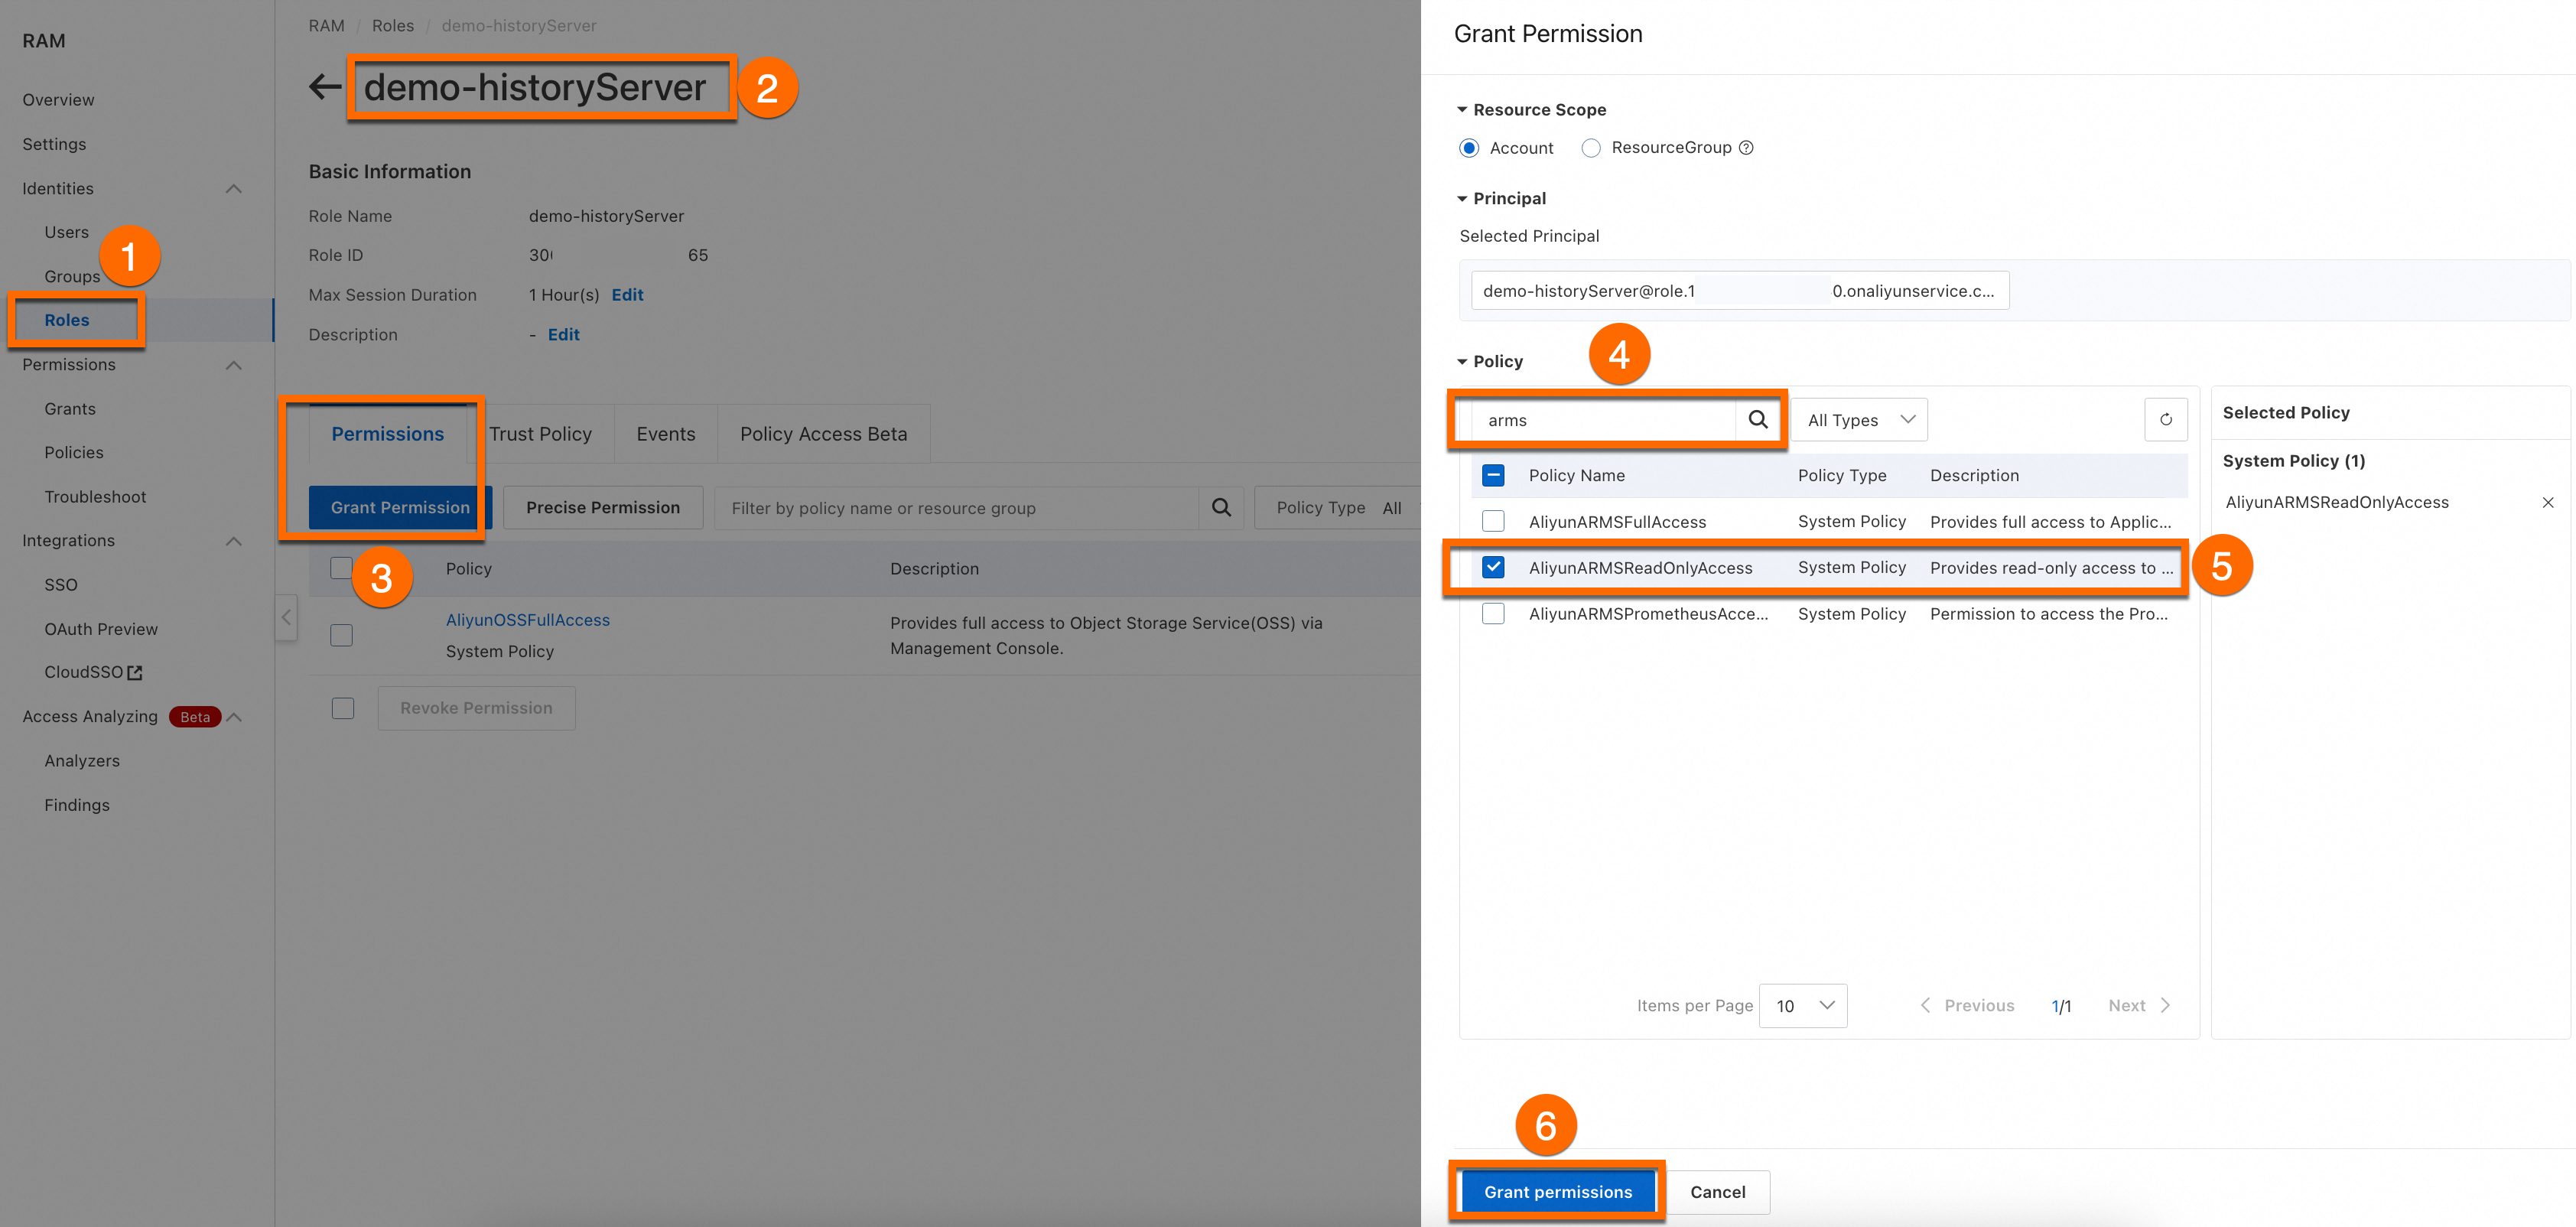This screenshot has height=1227, width=2576.
Task: Open the Items per Page dropdown
Action: point(1802,1006)
